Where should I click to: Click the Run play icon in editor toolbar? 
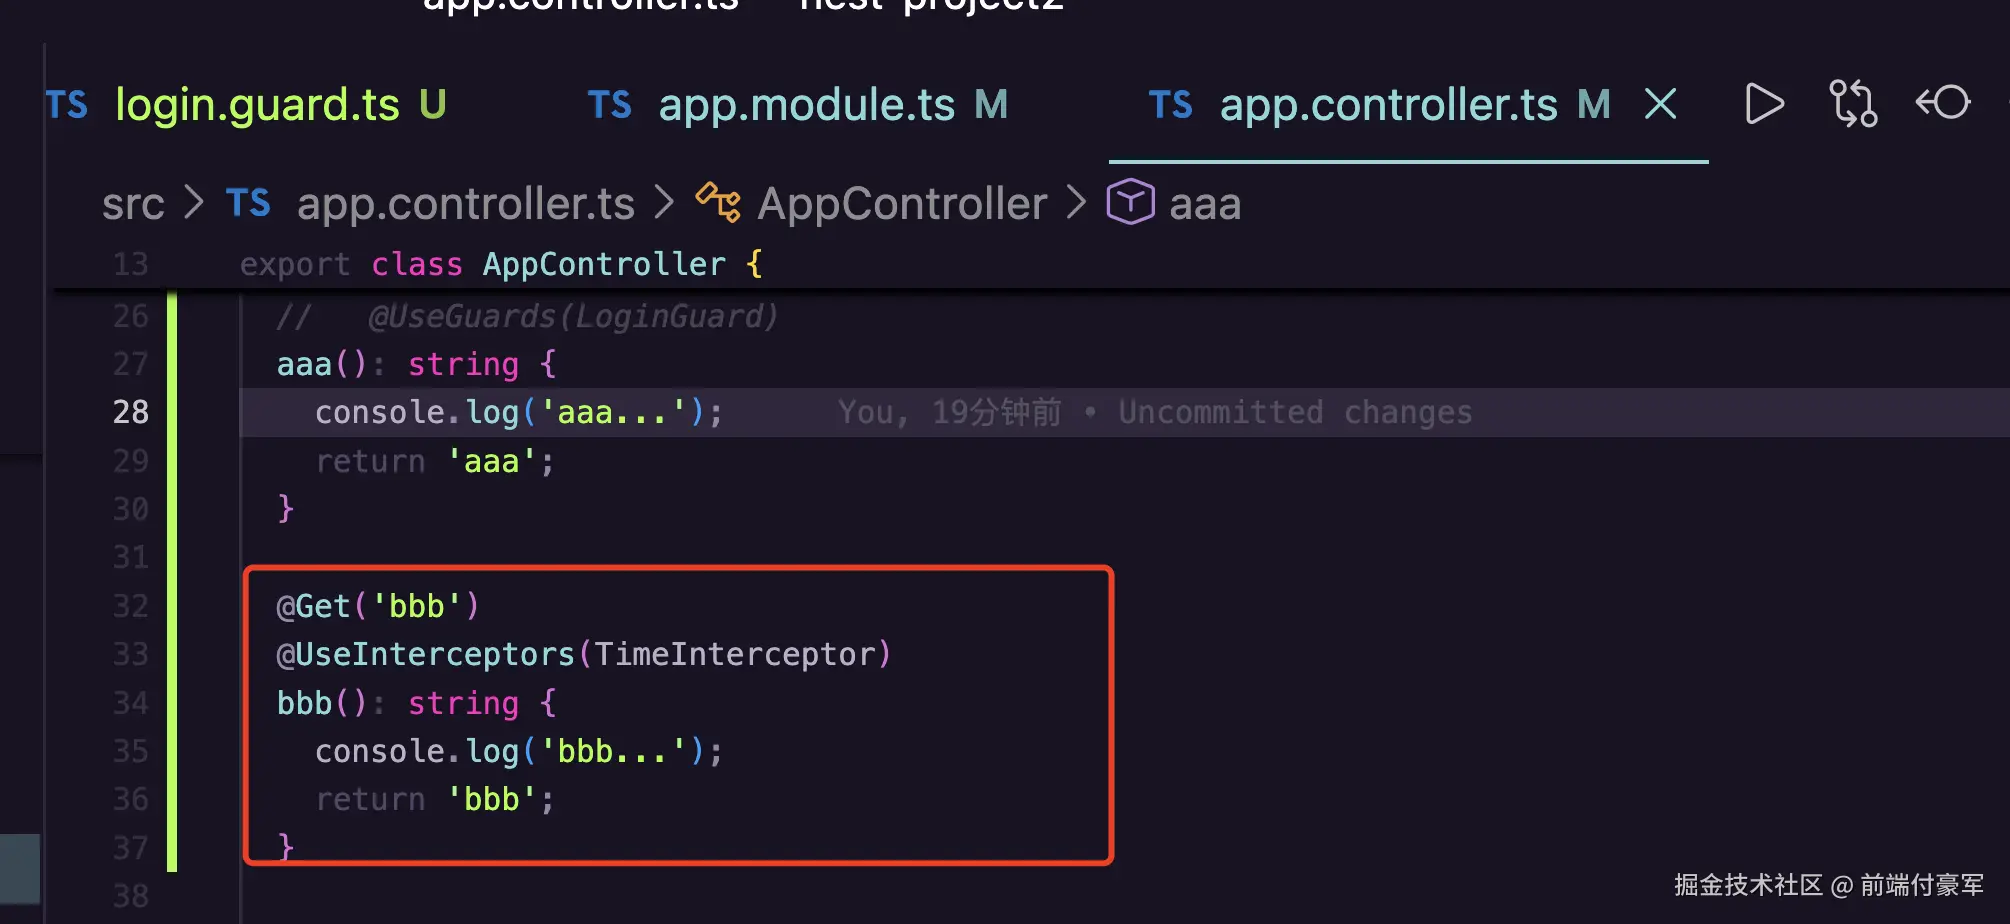click(1763, 104)
